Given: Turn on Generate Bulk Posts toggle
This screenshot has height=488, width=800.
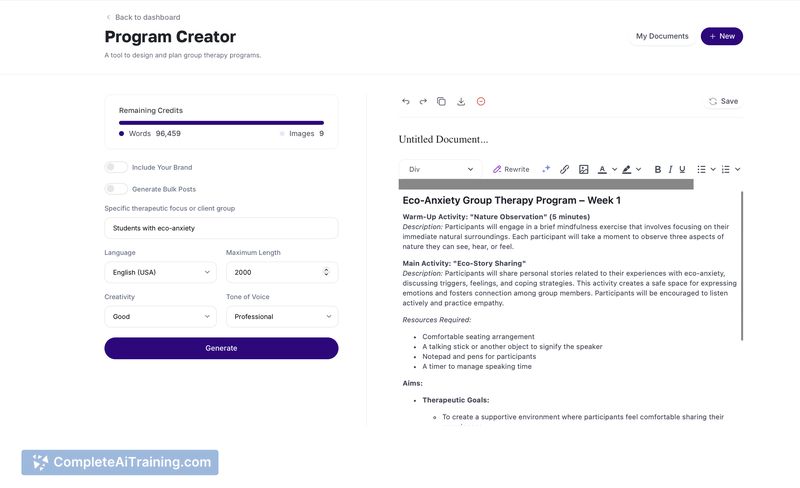Looking at the screenshot, I should (117, 189).
